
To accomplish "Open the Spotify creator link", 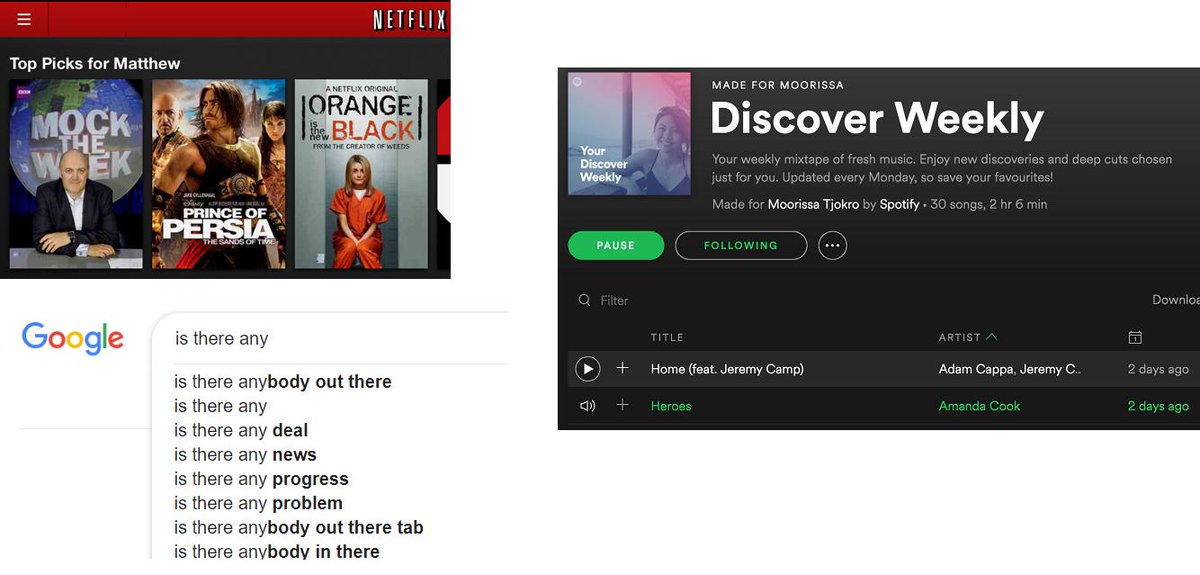I will coord(901,204).
